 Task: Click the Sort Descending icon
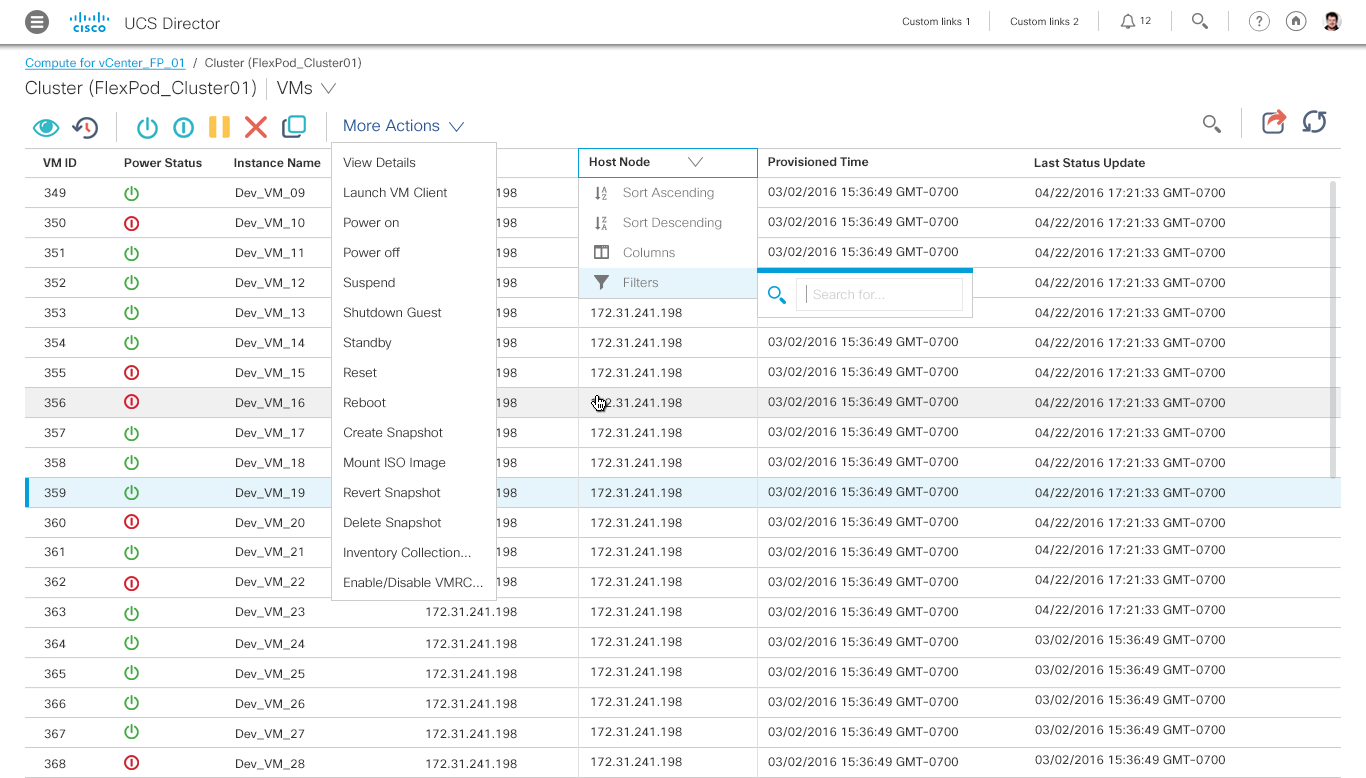(x=601, y=223)
